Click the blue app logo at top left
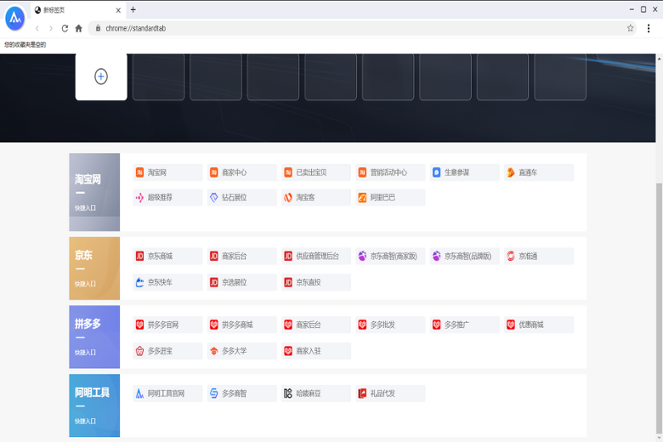663x442 pixels. click(x=15, y=18)
